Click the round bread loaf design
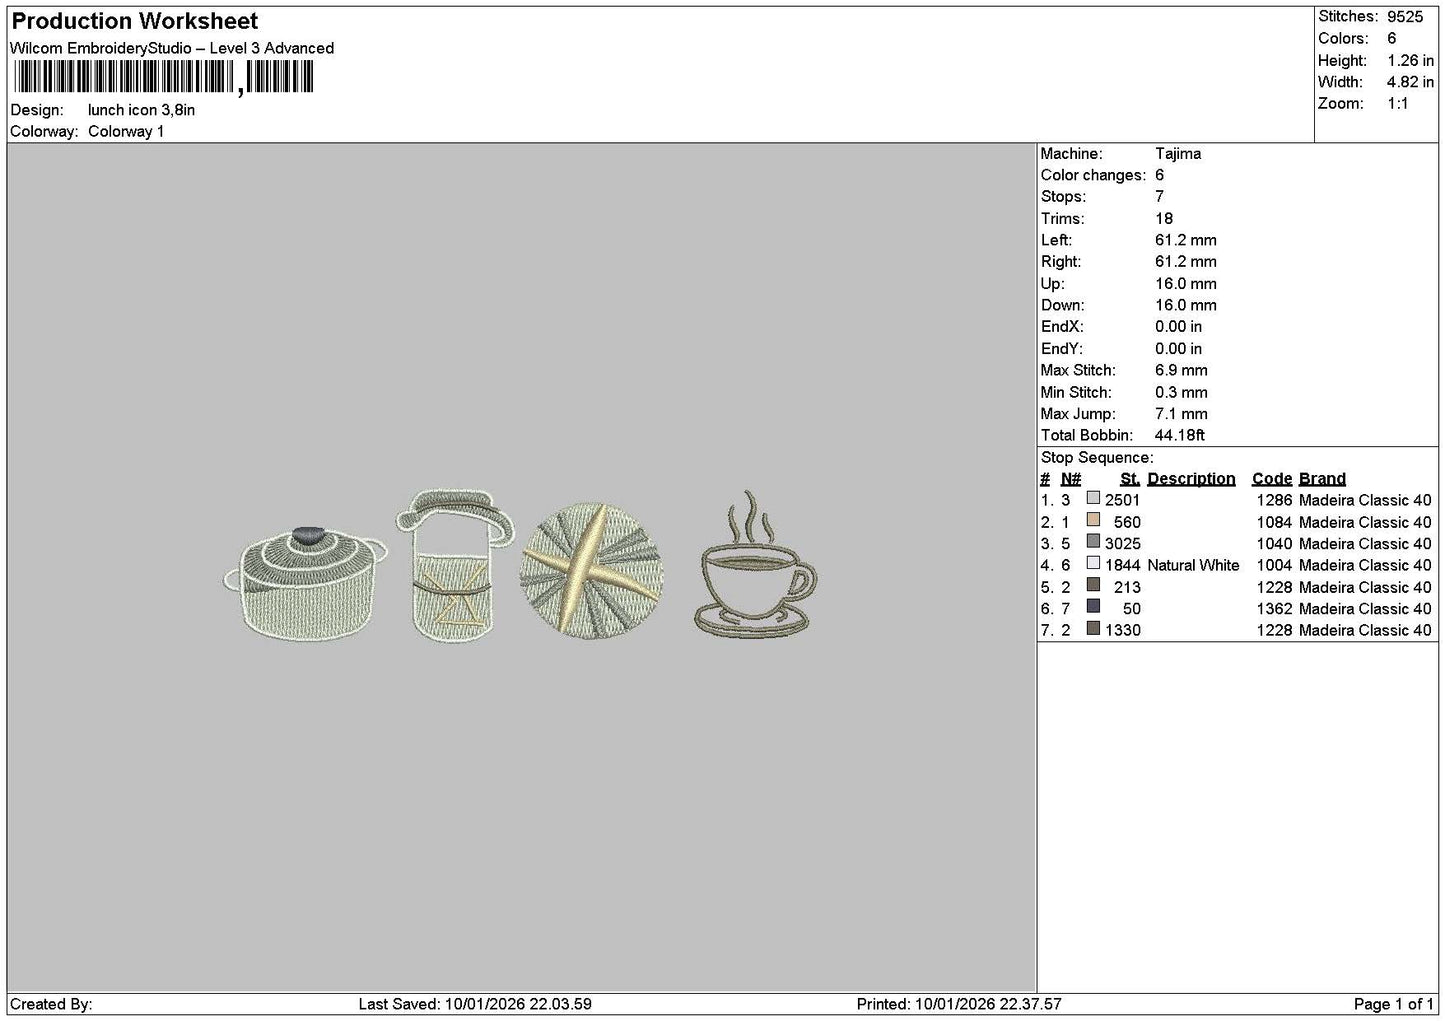This screenshot has height=1021, width=1445. click(x=592, y=570)
